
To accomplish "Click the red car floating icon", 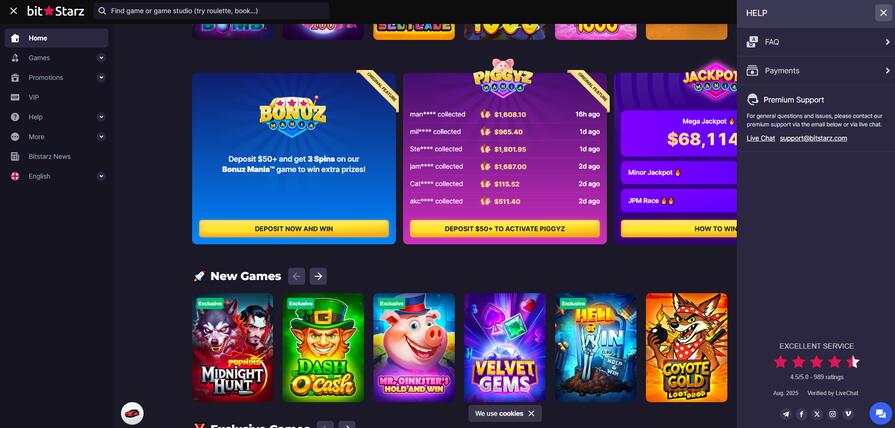I will click(132, 413).
